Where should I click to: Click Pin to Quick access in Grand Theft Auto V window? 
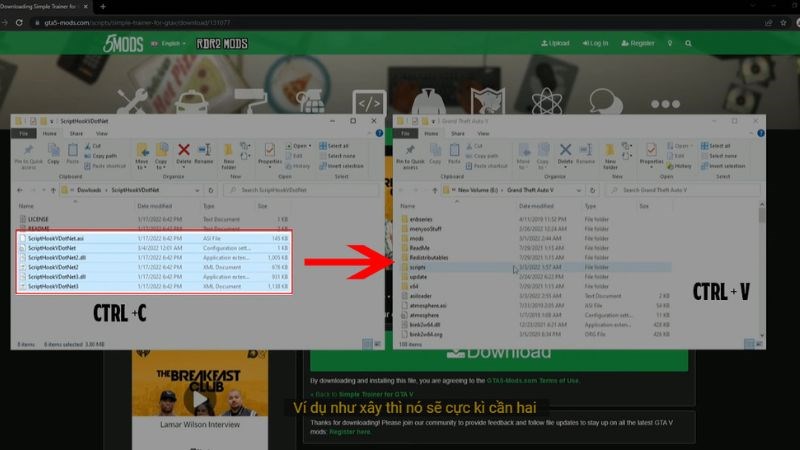410,156
